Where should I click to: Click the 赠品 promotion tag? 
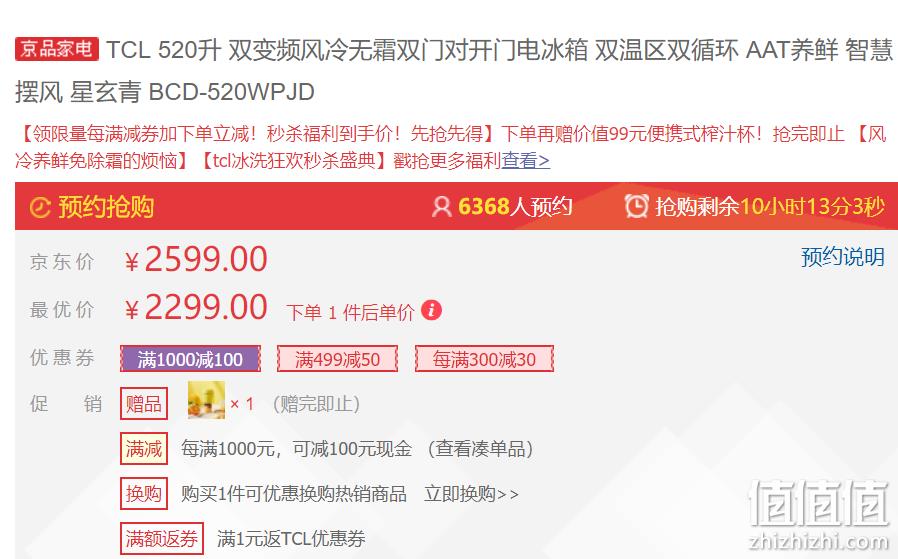click(x=144, y=404)
